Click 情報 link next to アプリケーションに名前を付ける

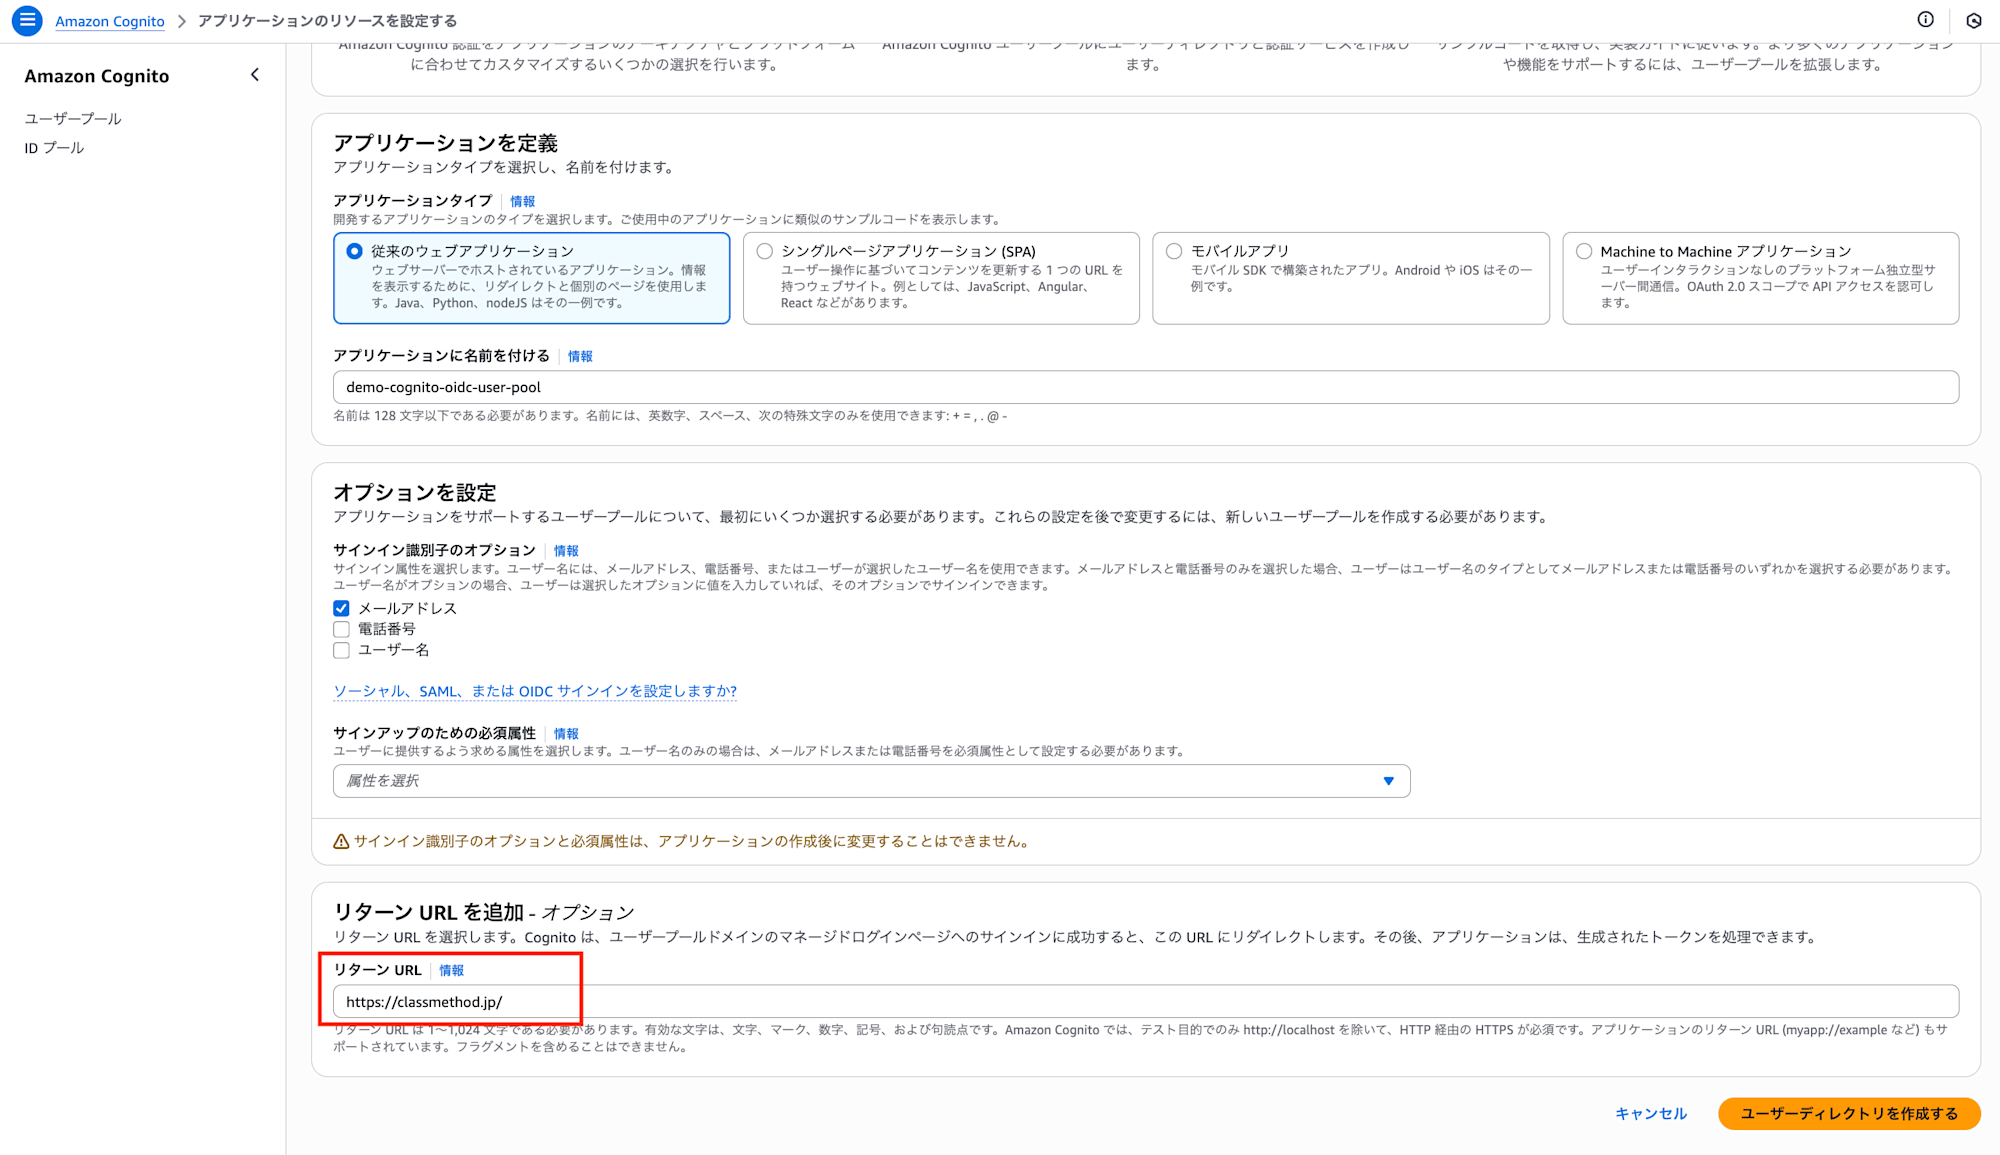click(580, 356)
